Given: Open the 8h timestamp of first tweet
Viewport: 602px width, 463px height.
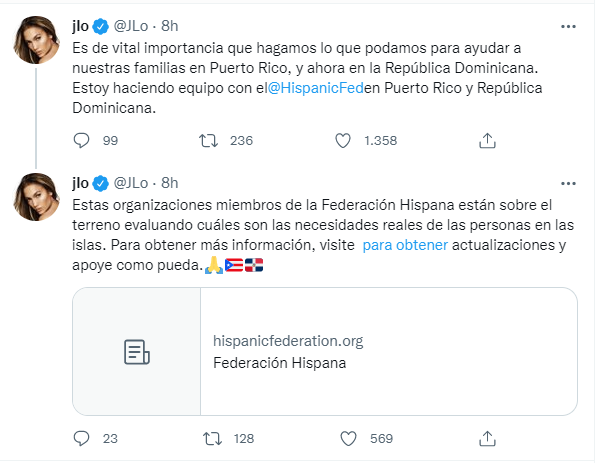Looking at the screenshot, I should [169, 23].
